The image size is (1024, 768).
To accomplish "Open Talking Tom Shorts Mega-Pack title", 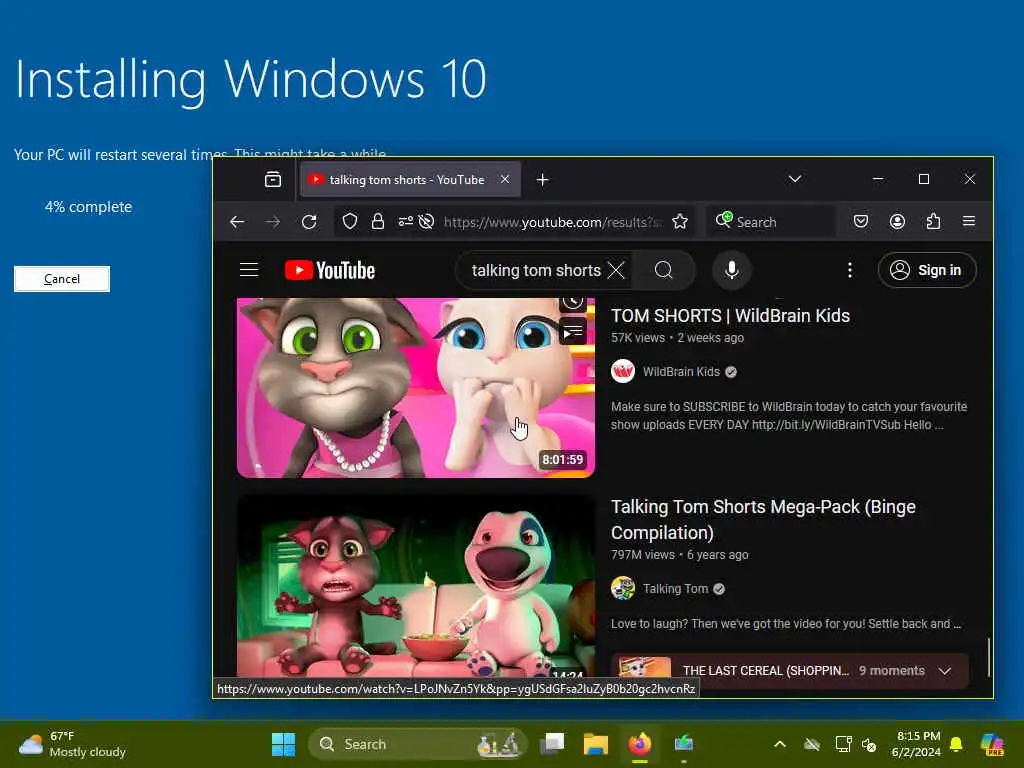I will point(763,520).
